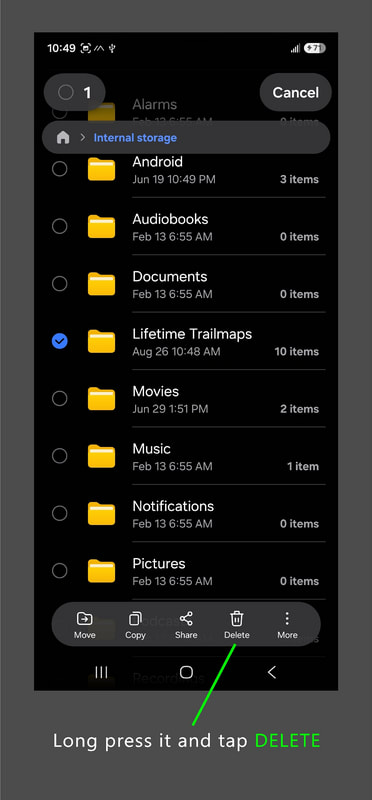Tap the battery indicator in status bar

(x=315, y=48)
